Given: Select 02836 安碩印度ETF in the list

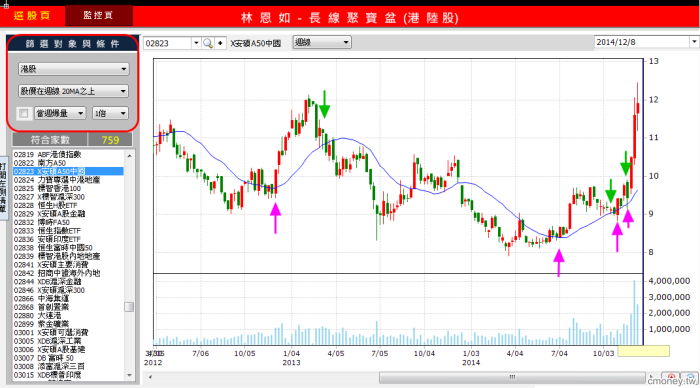Looking at the screenshot, I should click(68, 239).
